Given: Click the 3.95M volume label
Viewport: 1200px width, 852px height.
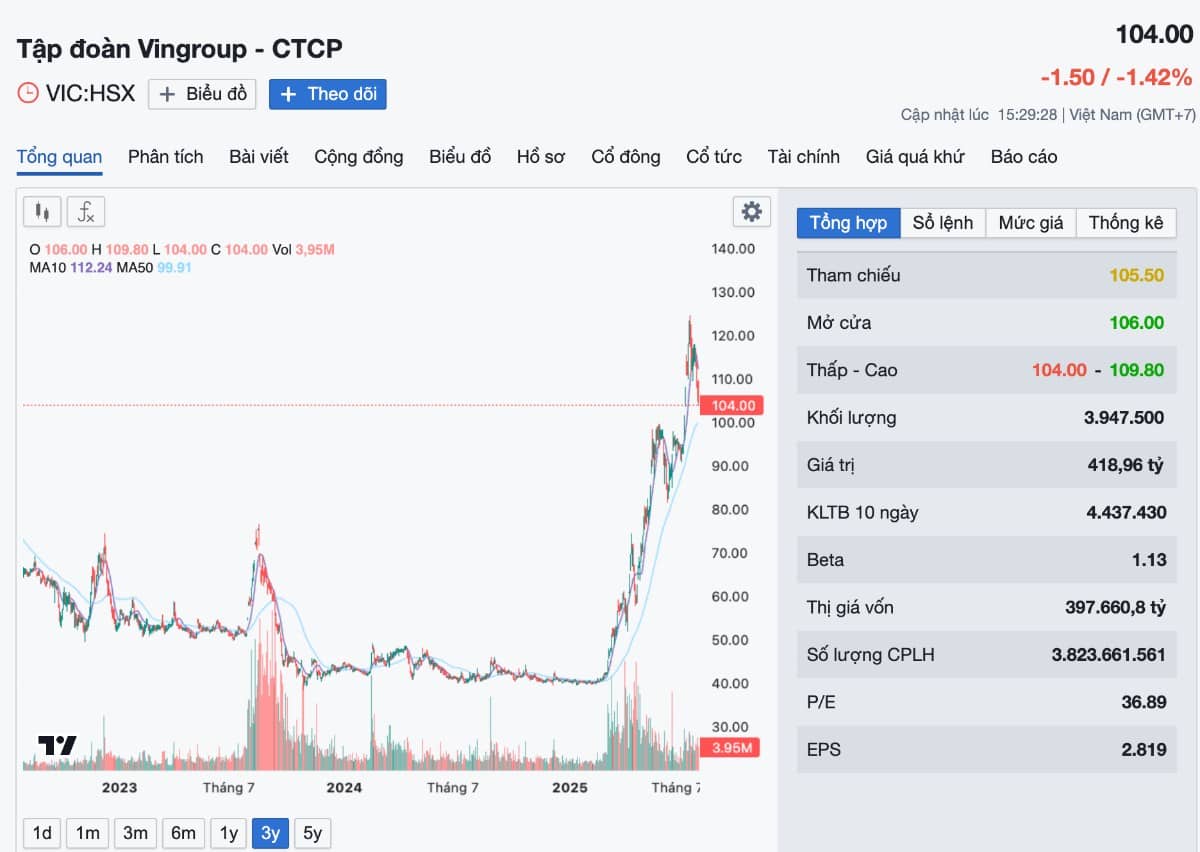Looking at the screenshot, I should coord(731,748).
